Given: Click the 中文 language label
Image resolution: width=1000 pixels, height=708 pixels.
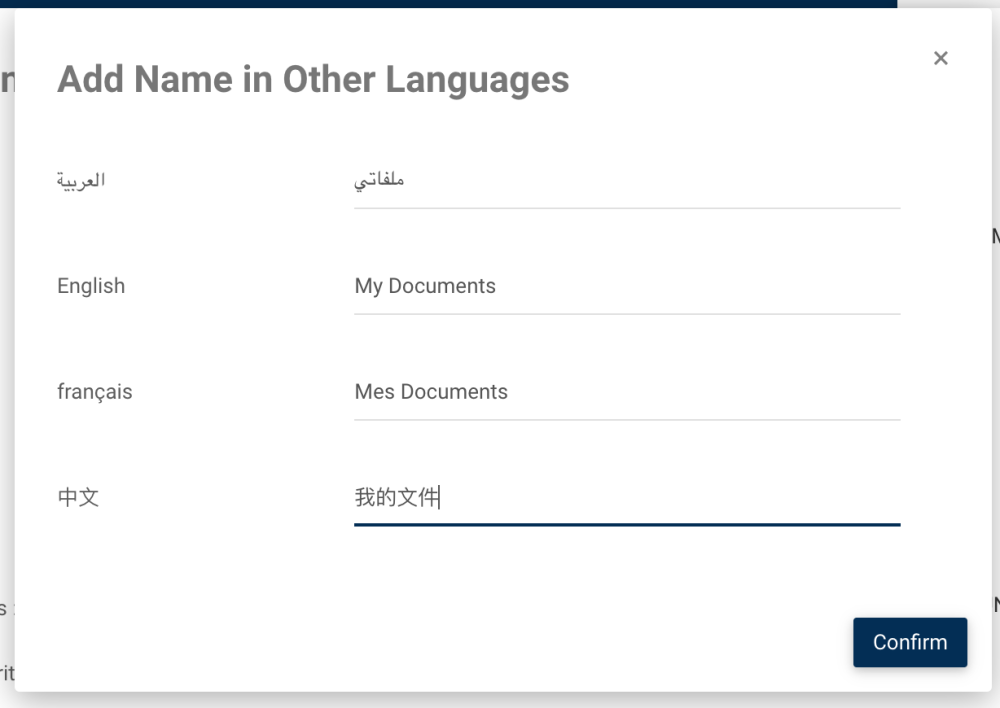Looking at the screenshot, I should pos(78,497).
